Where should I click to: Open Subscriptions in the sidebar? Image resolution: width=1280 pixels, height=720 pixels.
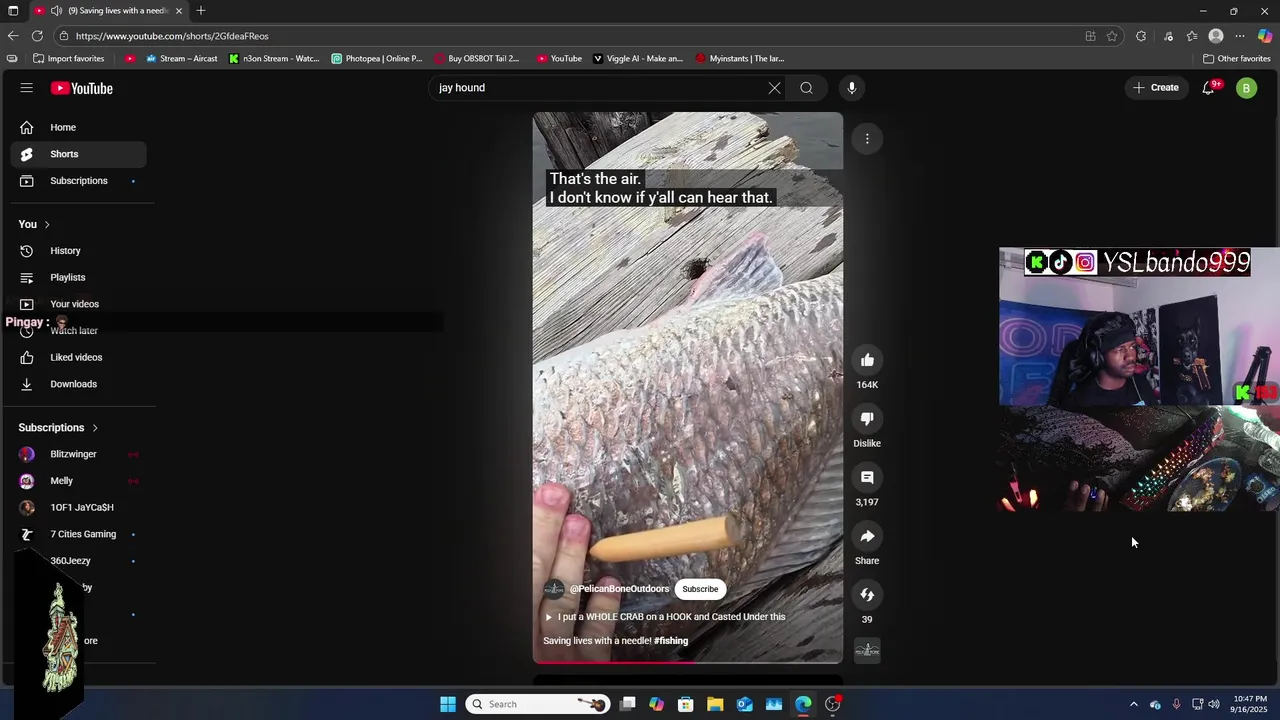point(78,181)
